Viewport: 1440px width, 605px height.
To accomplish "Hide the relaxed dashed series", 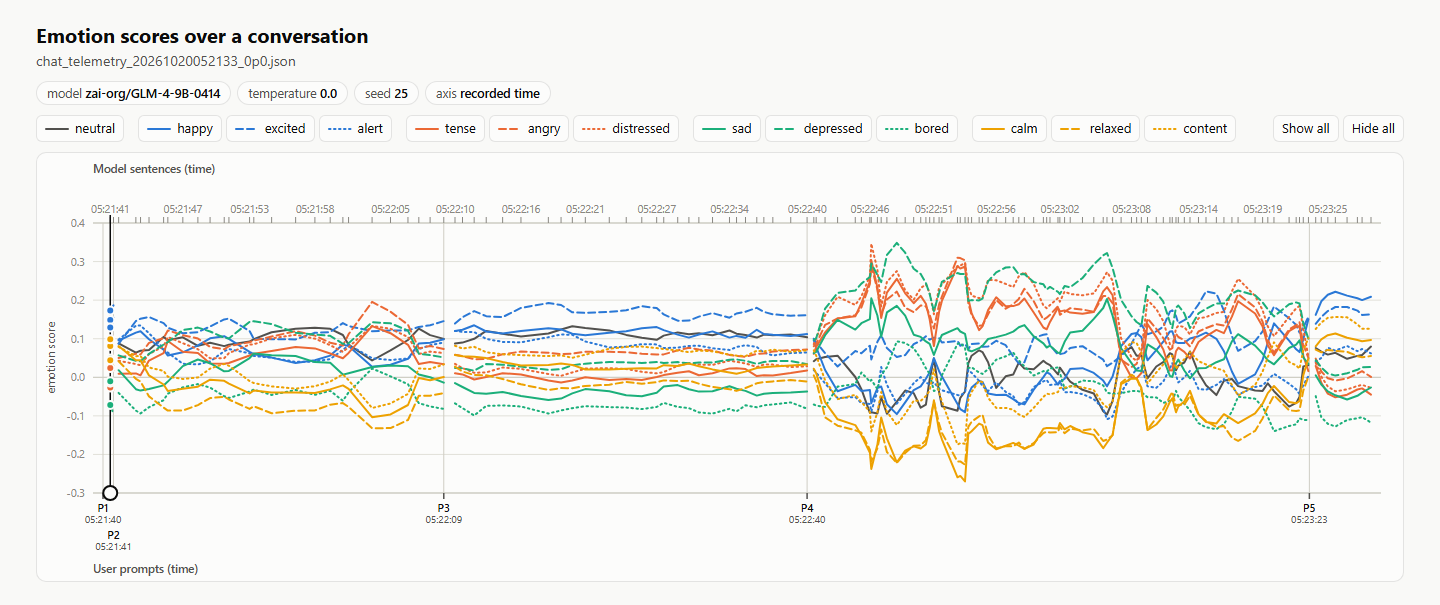I will 1096,128.
